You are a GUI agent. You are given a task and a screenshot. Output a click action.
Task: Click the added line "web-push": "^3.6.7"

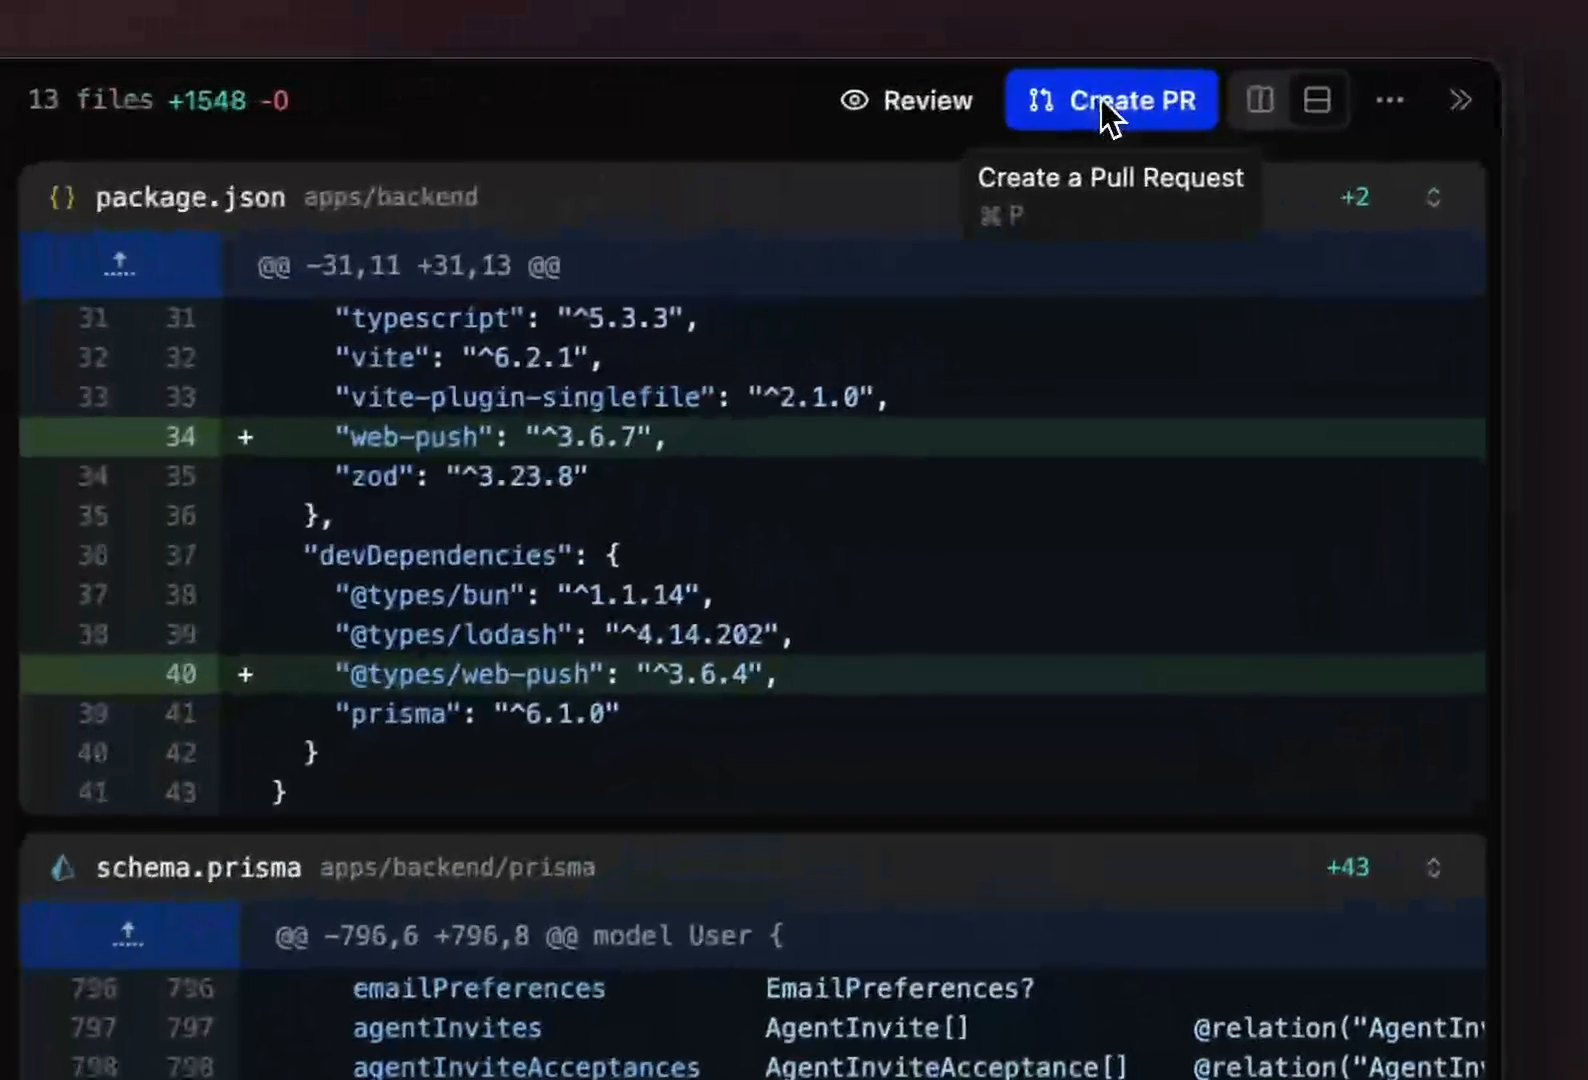(752, 437)
